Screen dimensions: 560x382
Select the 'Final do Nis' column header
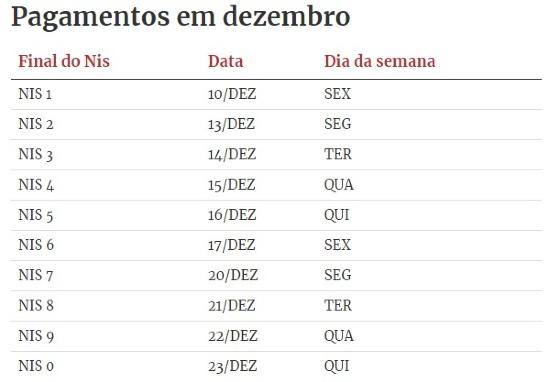[64, 61]
